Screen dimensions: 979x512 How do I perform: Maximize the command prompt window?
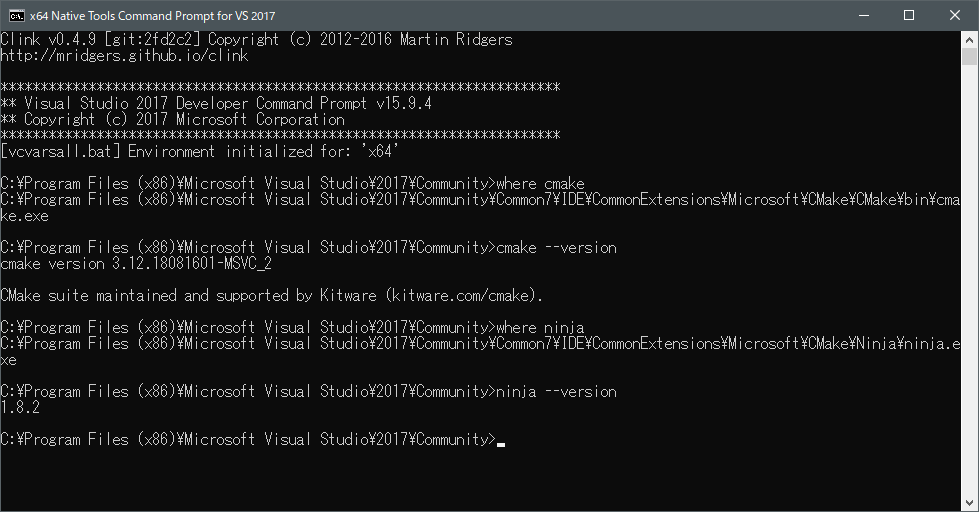tap(909, 16)
